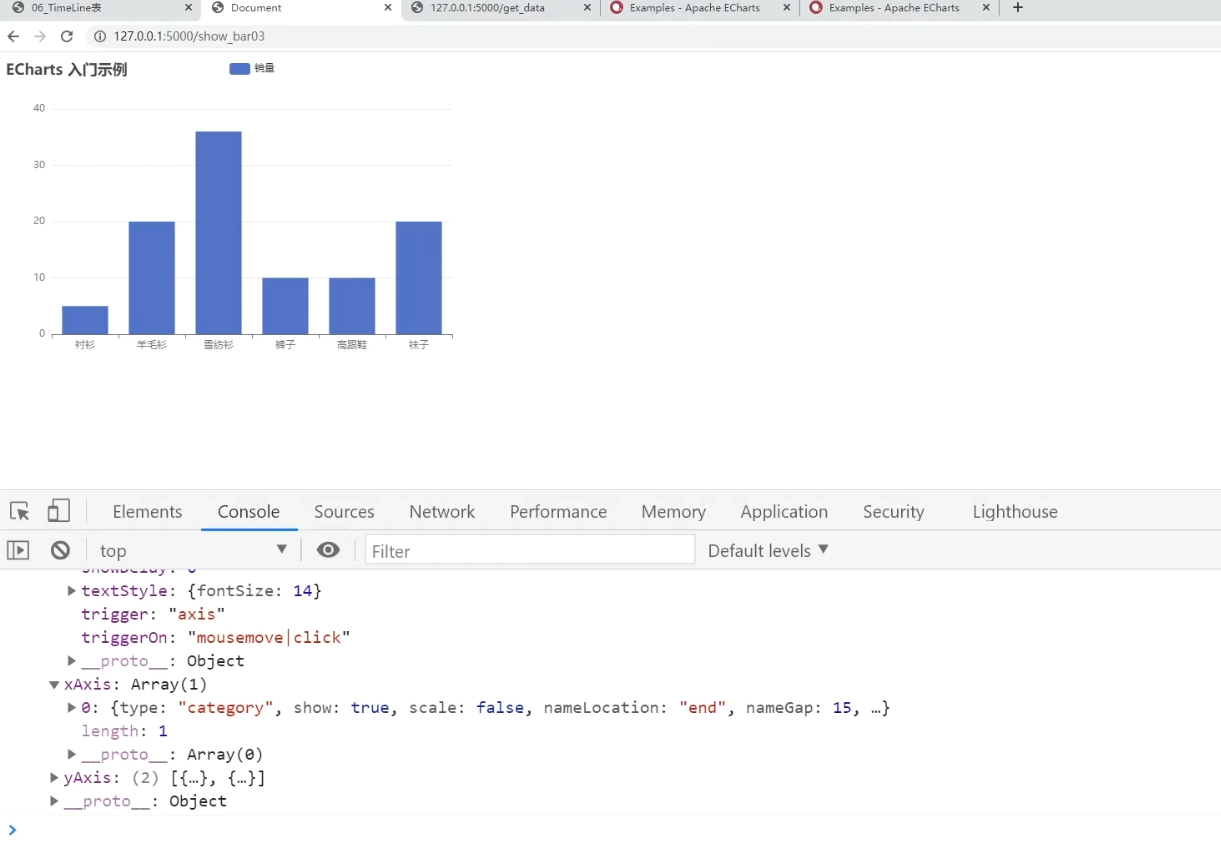Expand the yAxis (2) entry

pyautogui.click(x=54, y=778)
